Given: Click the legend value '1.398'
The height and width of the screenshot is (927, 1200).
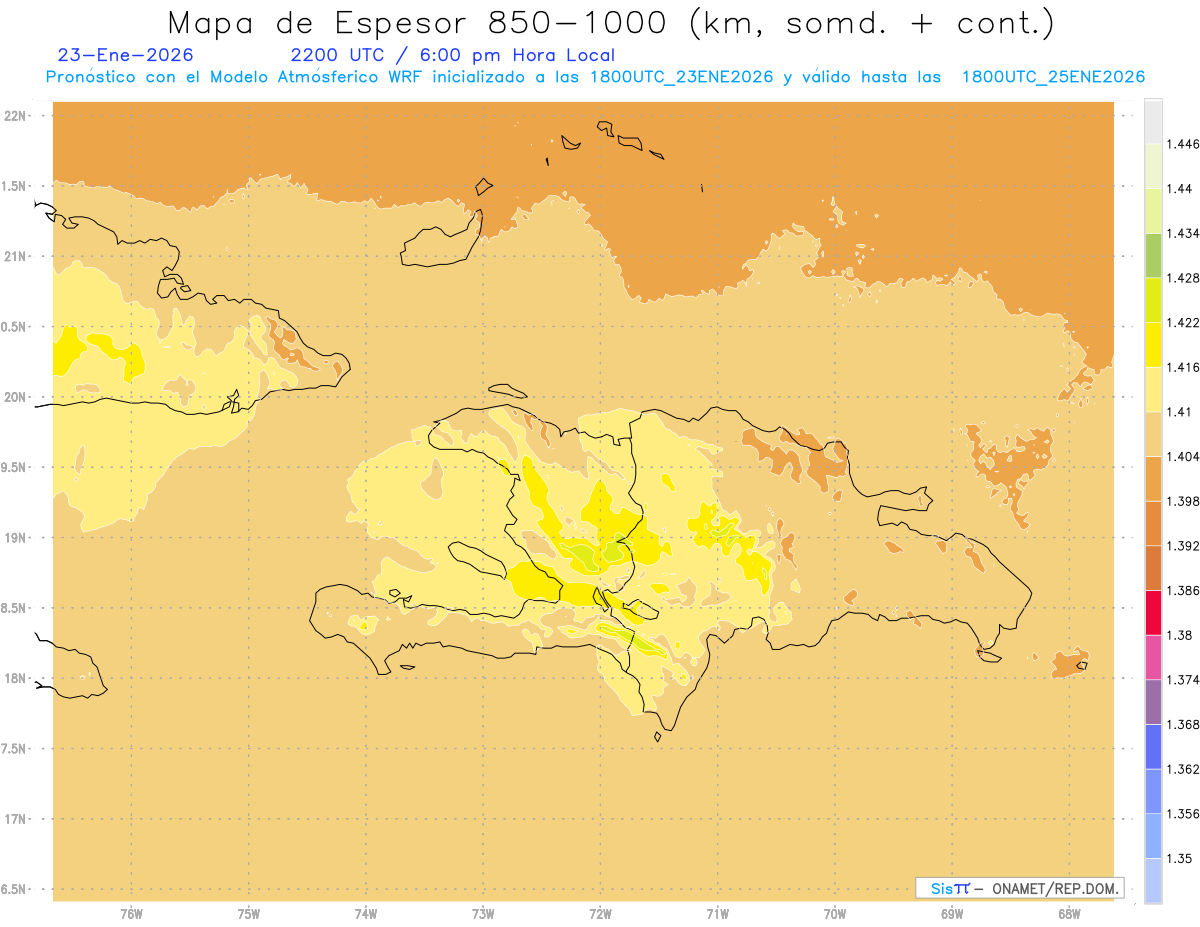Looking at the screenshot, I should tap(1184, 501).
